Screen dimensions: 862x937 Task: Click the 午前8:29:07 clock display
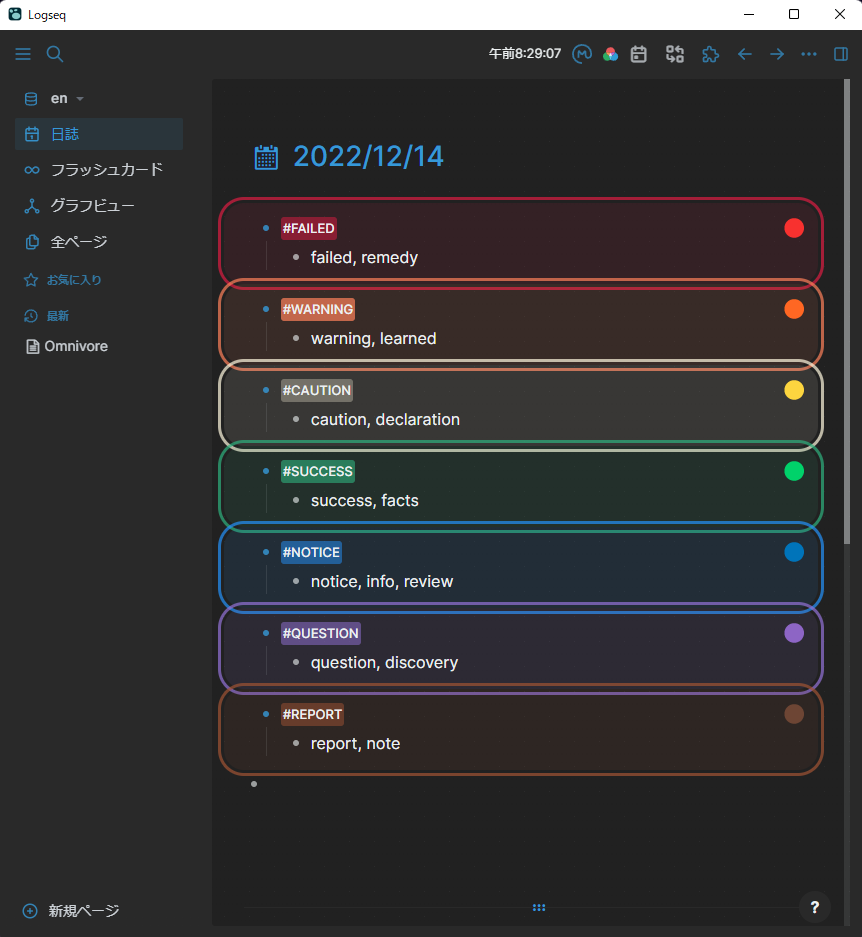coord(525,54)
